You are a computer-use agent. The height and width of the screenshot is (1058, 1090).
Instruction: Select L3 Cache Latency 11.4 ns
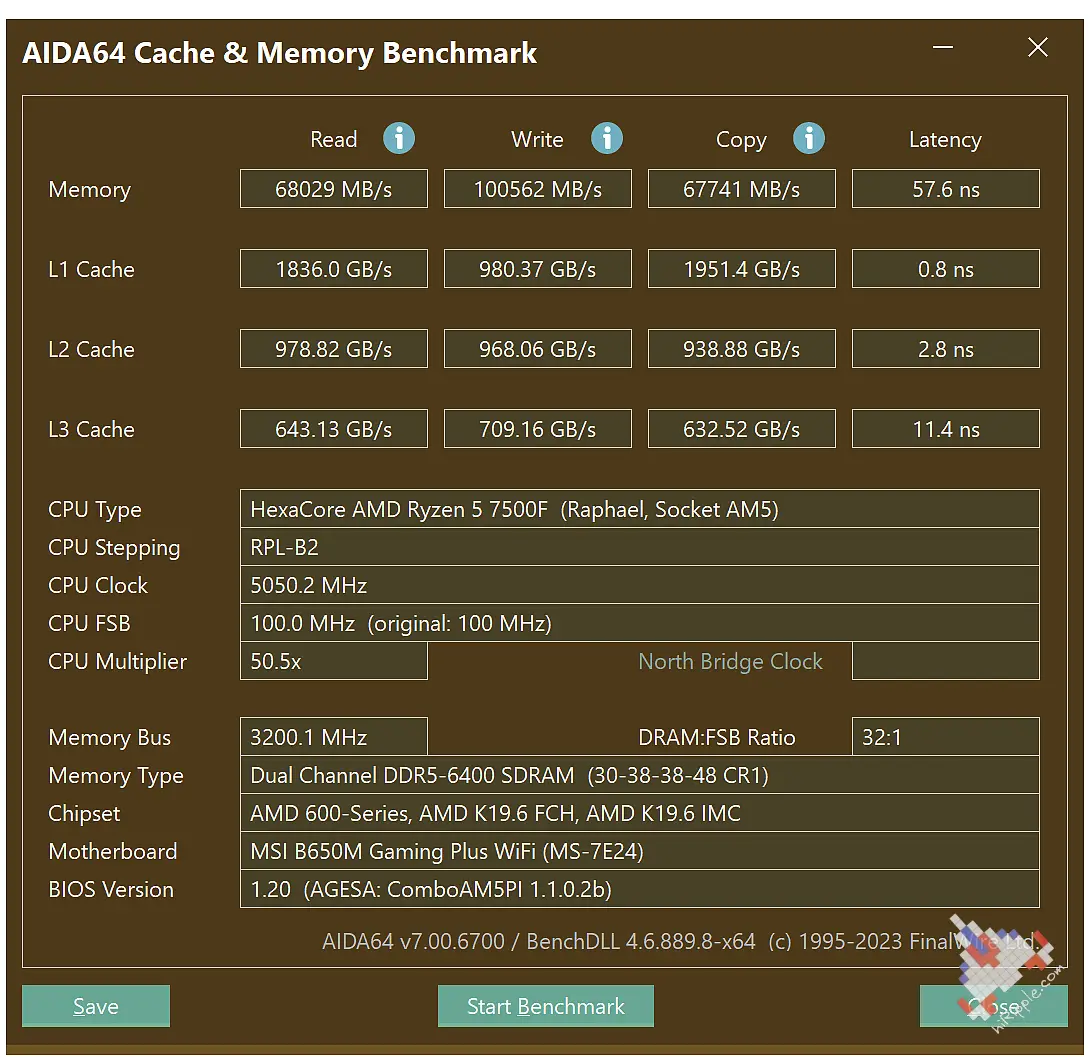[946, 428]
